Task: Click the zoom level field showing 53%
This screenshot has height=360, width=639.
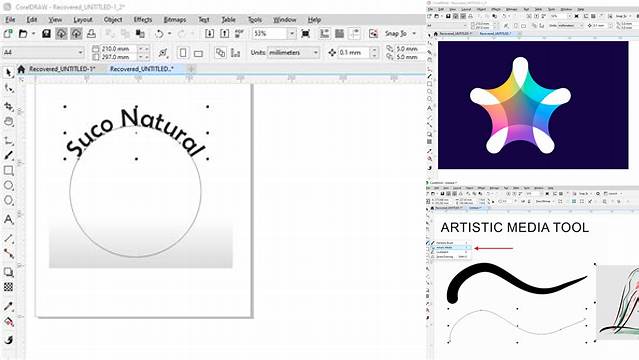Action: point(270,33)
